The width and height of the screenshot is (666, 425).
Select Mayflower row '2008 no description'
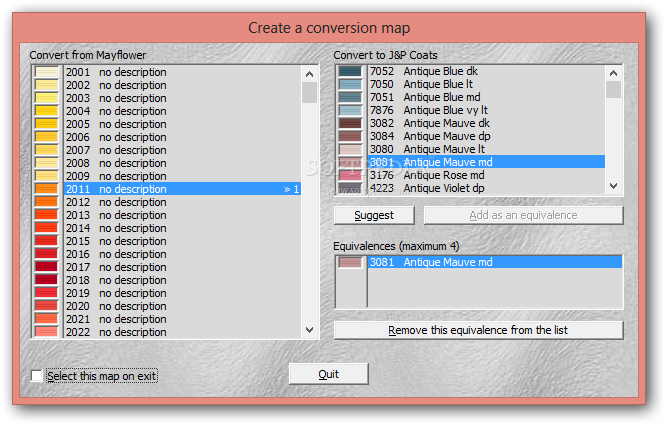pyautogui.click(x=183, y=163)
